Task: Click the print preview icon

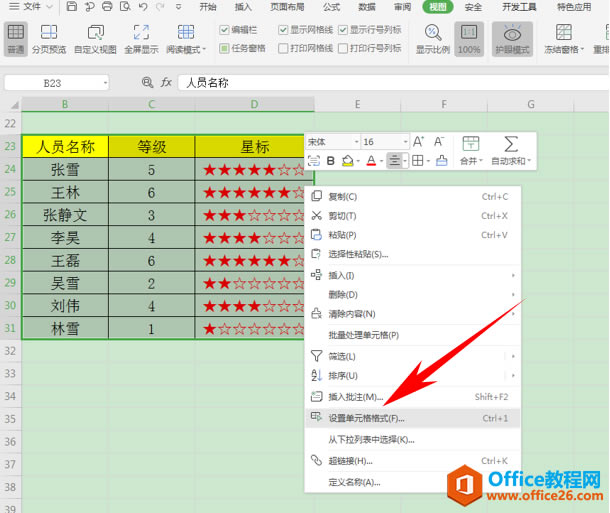Action: click(125, 6)
